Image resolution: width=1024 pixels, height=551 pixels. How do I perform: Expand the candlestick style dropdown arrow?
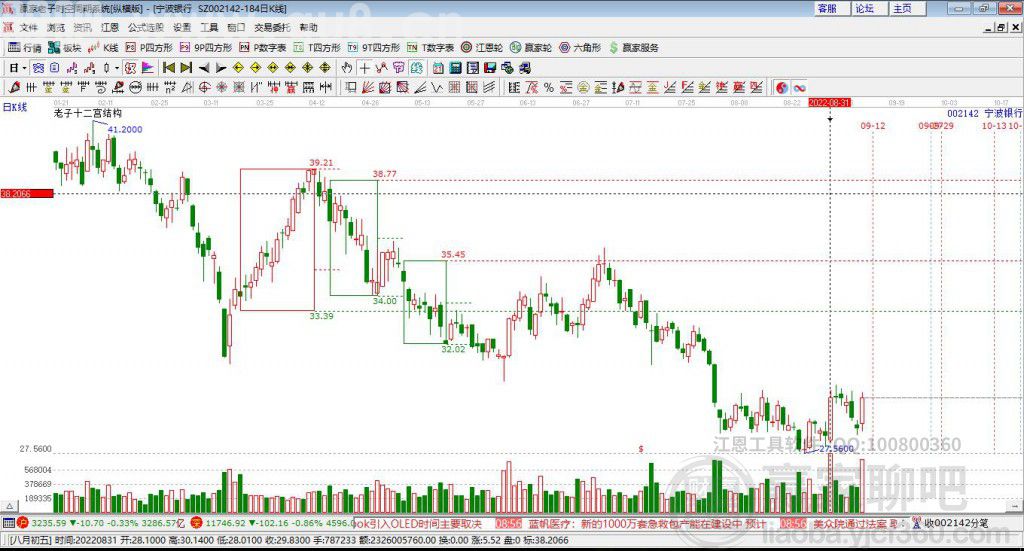117,68
